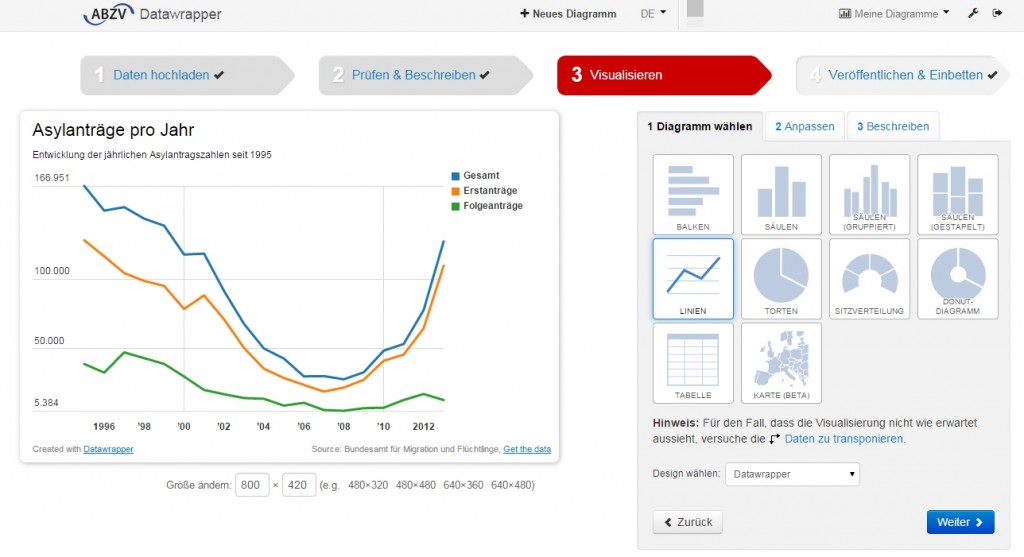Choose the Säulen column chart icon
This screenshot has height=557, width=1024.
(781, 195)
